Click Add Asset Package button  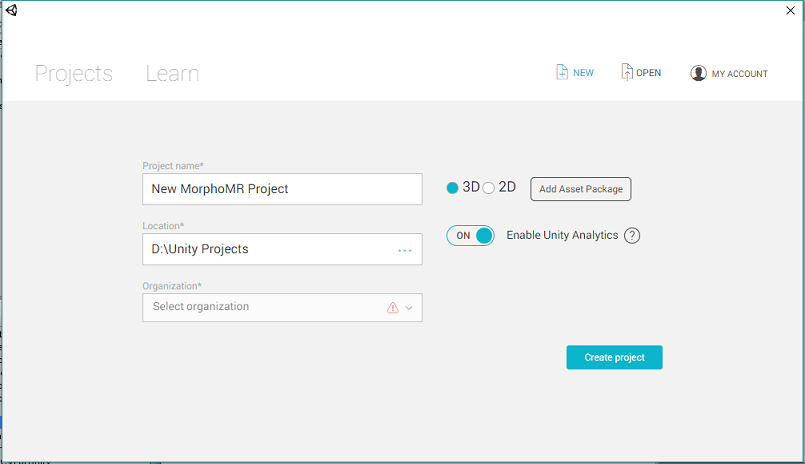click(581, 189)
